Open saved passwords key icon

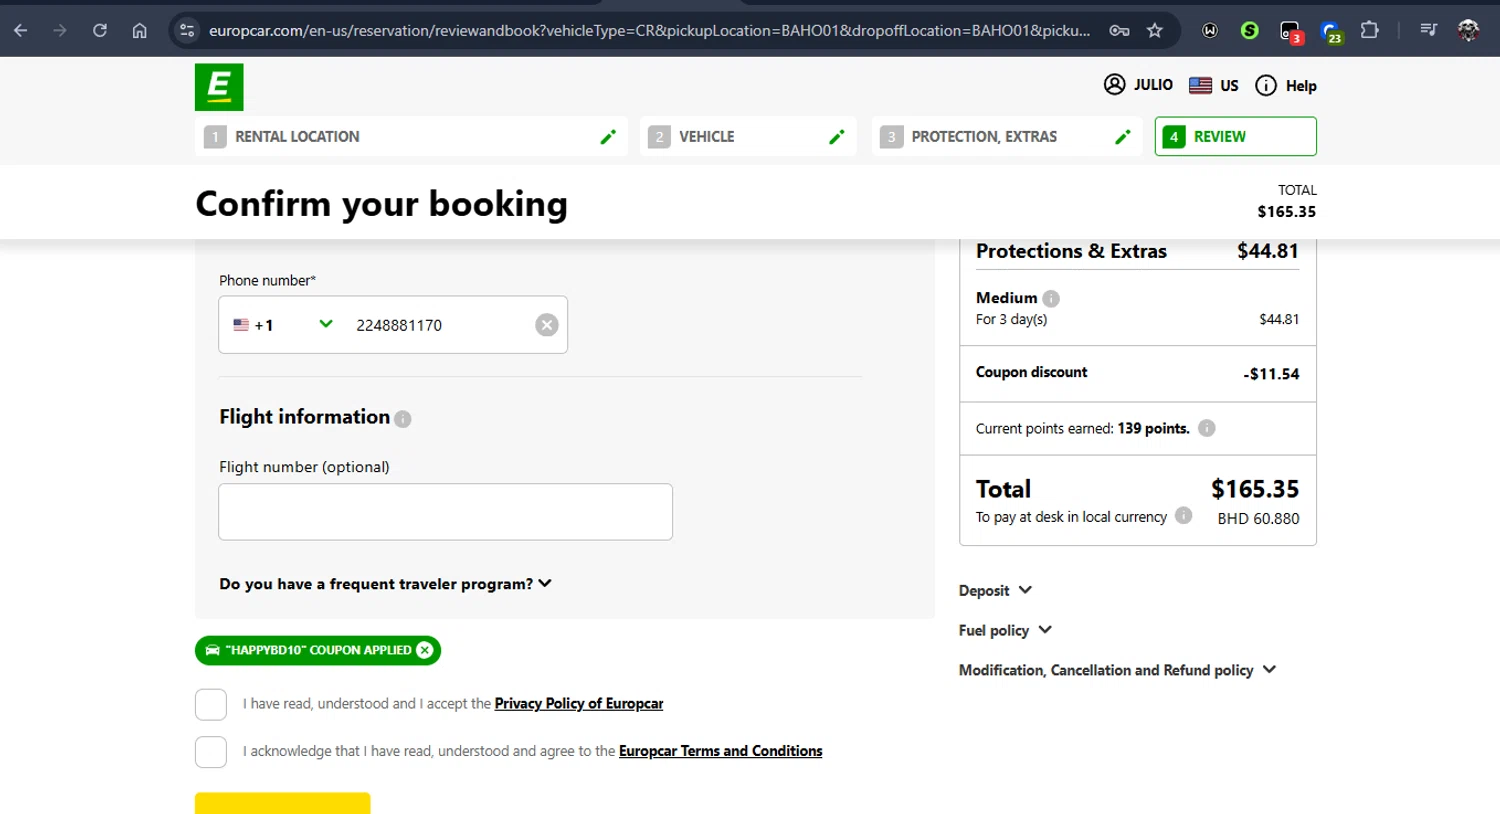pyautogui.click(x=1120, y=30)
